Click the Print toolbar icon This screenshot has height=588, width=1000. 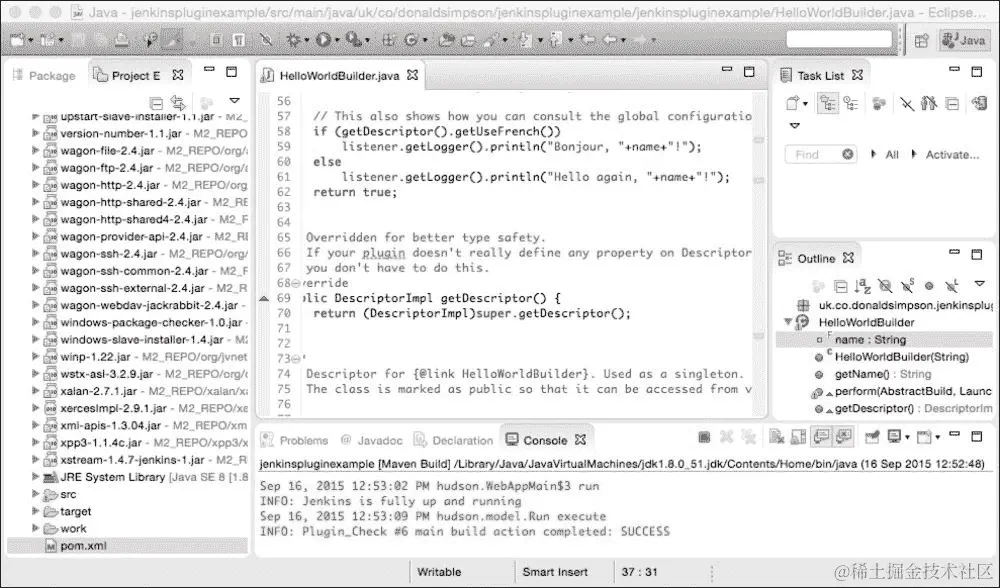pyautogui.click(x=121, y=40)
